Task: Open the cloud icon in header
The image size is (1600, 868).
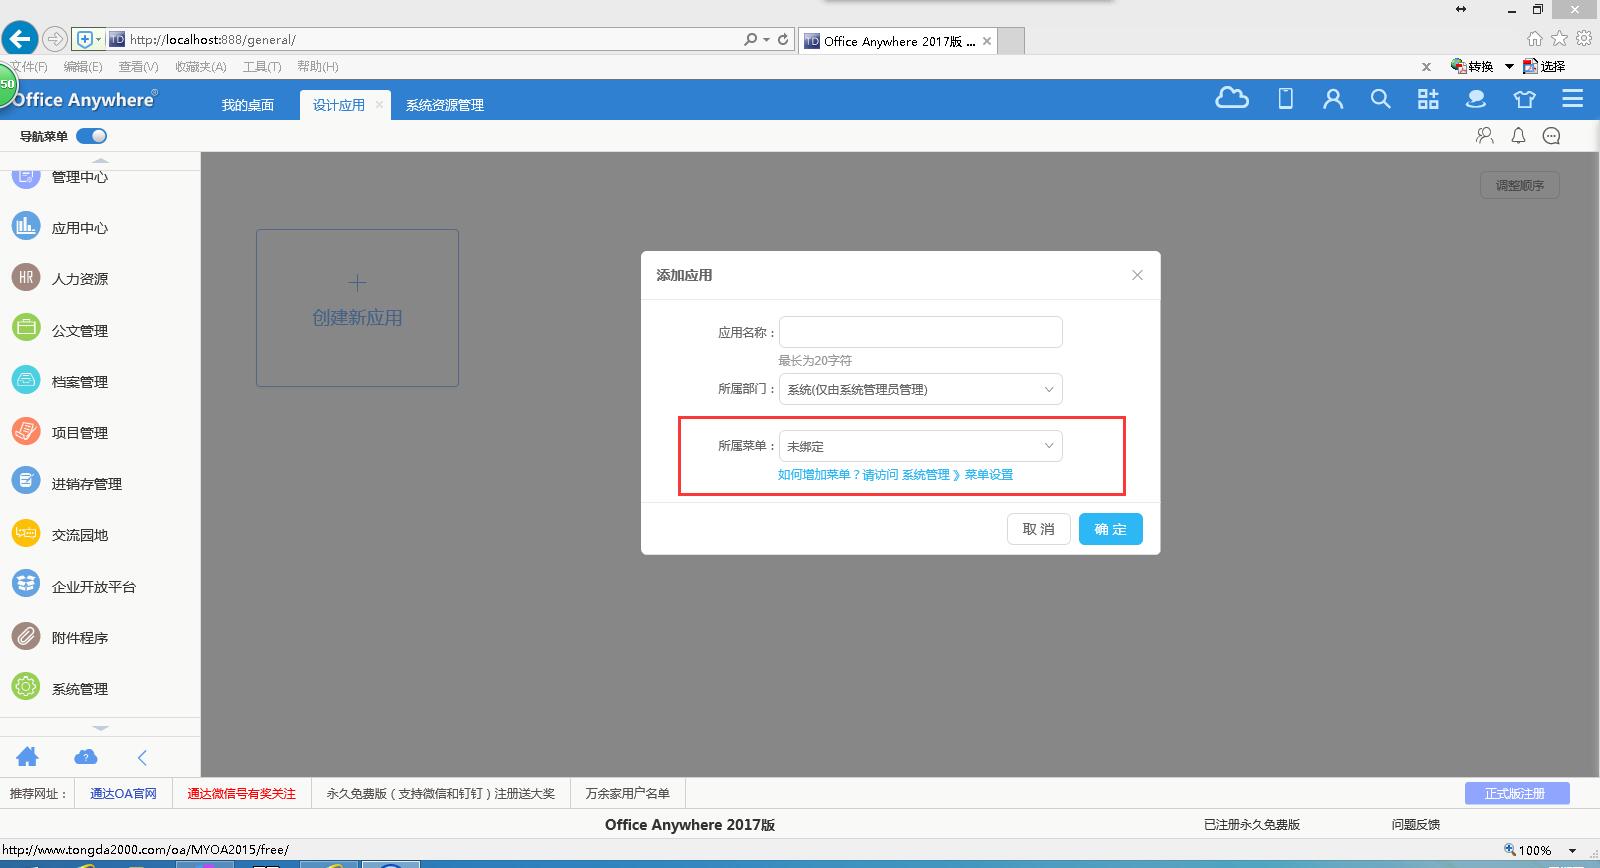Action: (1232, 98)
